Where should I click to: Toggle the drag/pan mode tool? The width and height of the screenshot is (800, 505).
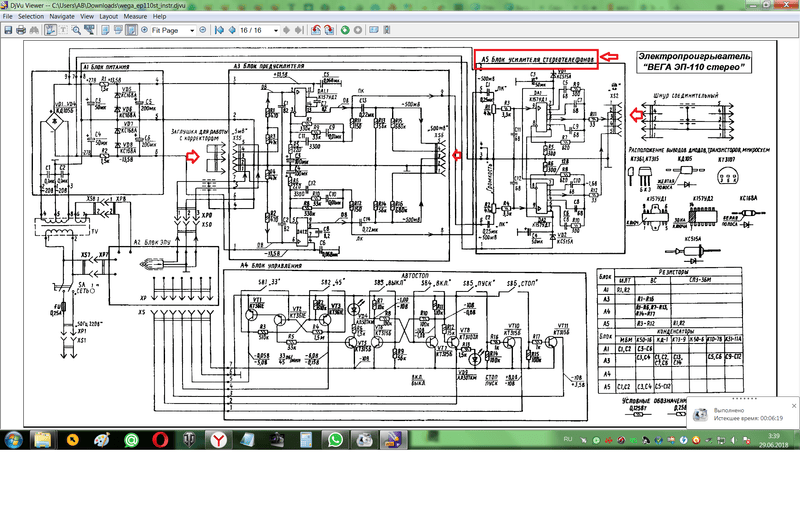pos(50,30)
